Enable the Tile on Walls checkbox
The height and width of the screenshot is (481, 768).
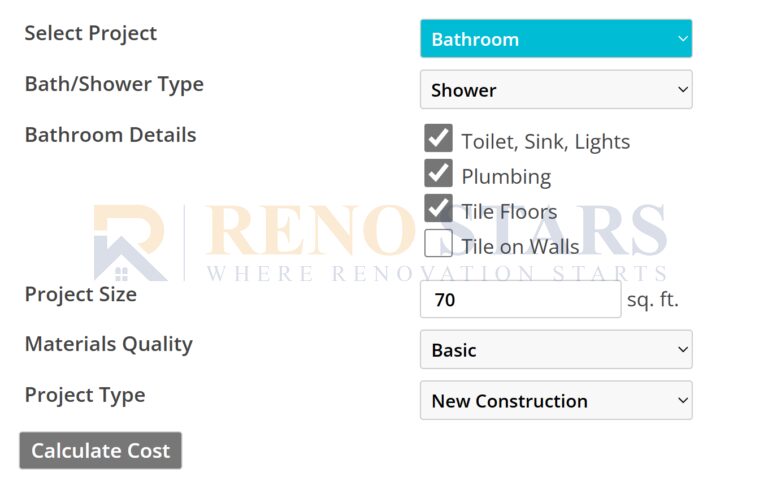coord(438,244)
